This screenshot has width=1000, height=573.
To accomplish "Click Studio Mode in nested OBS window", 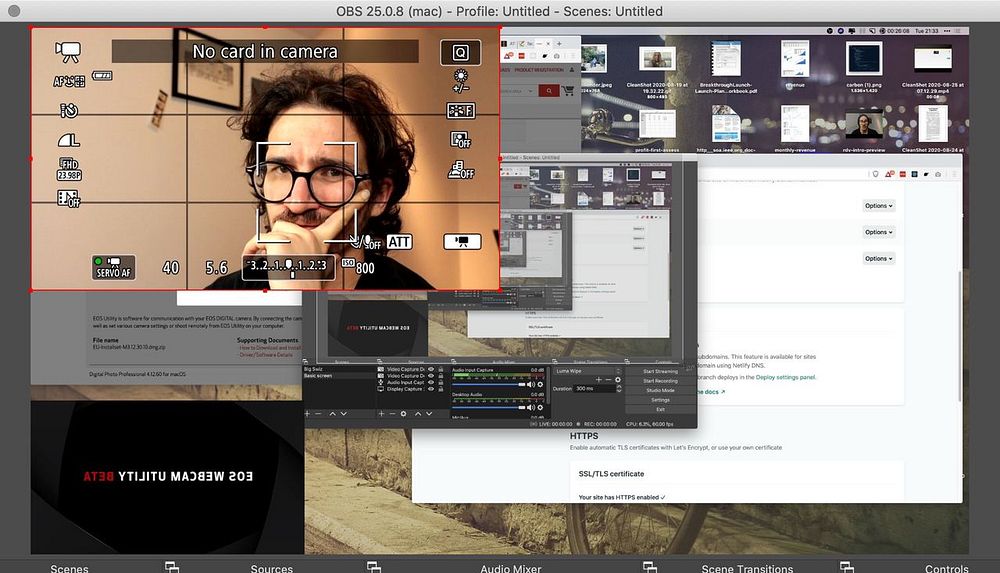I will 660,391.
